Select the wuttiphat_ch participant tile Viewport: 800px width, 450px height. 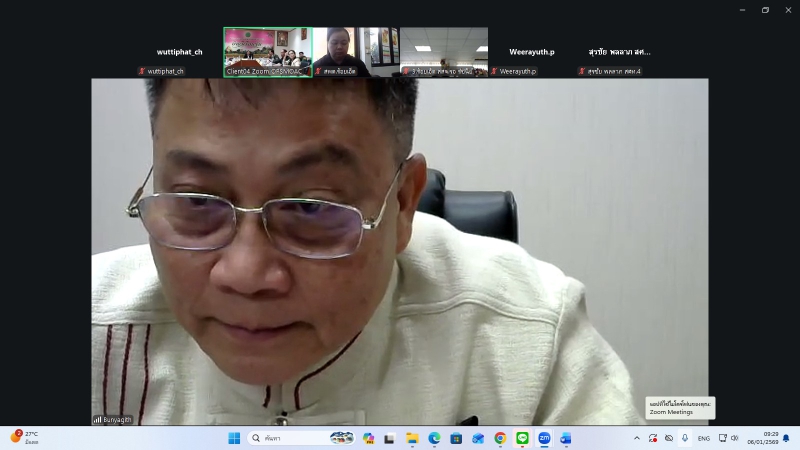[x=179, y=52]
